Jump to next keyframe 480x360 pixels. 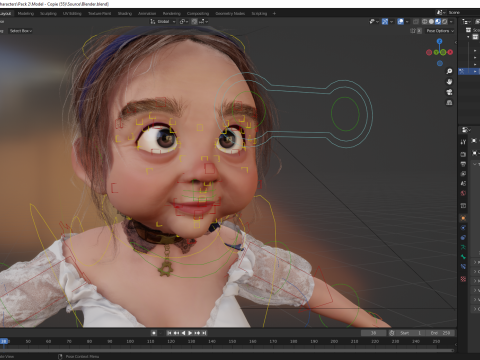point(197,333)
